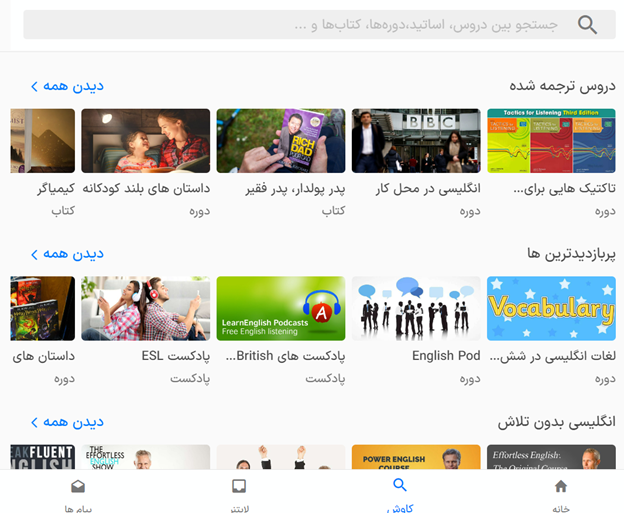
Task: Click title تاکتیک هایی برای...
Action: click(564, 189)
